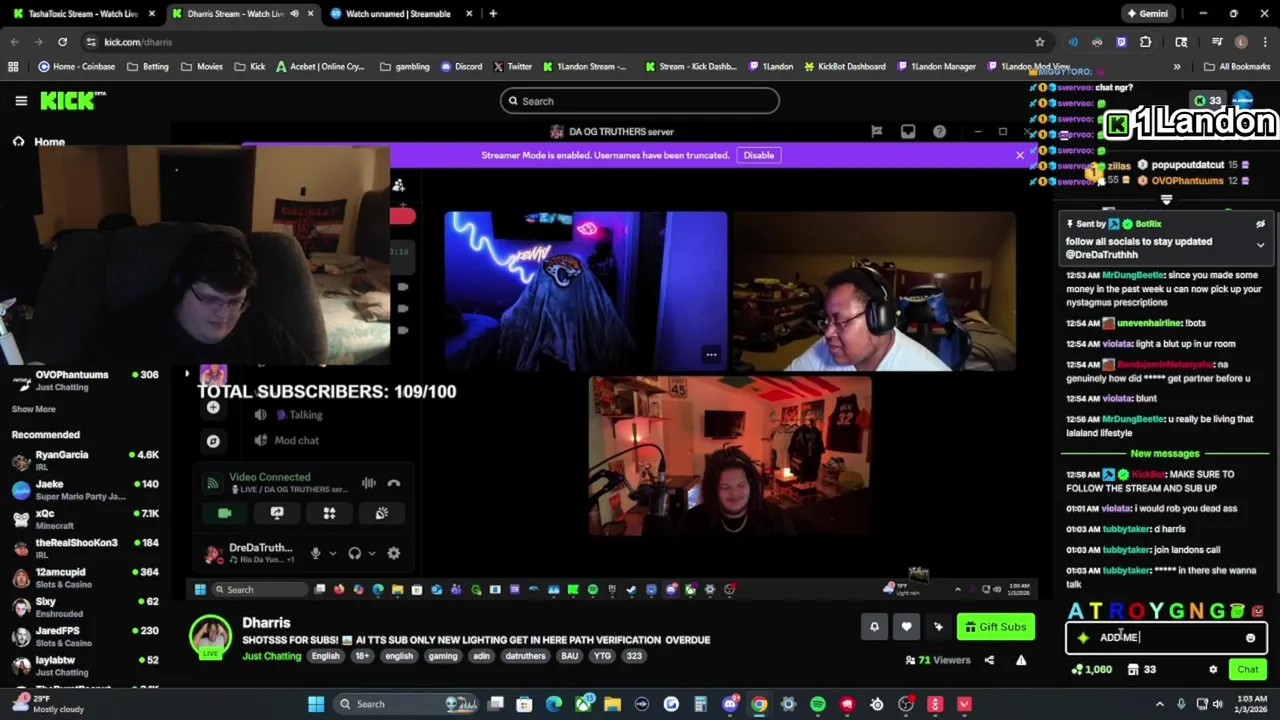The width and height of the screenshot is (1280, 720).
Task: Open the Betting bookmarks folder
Action: tap(148, 67)
